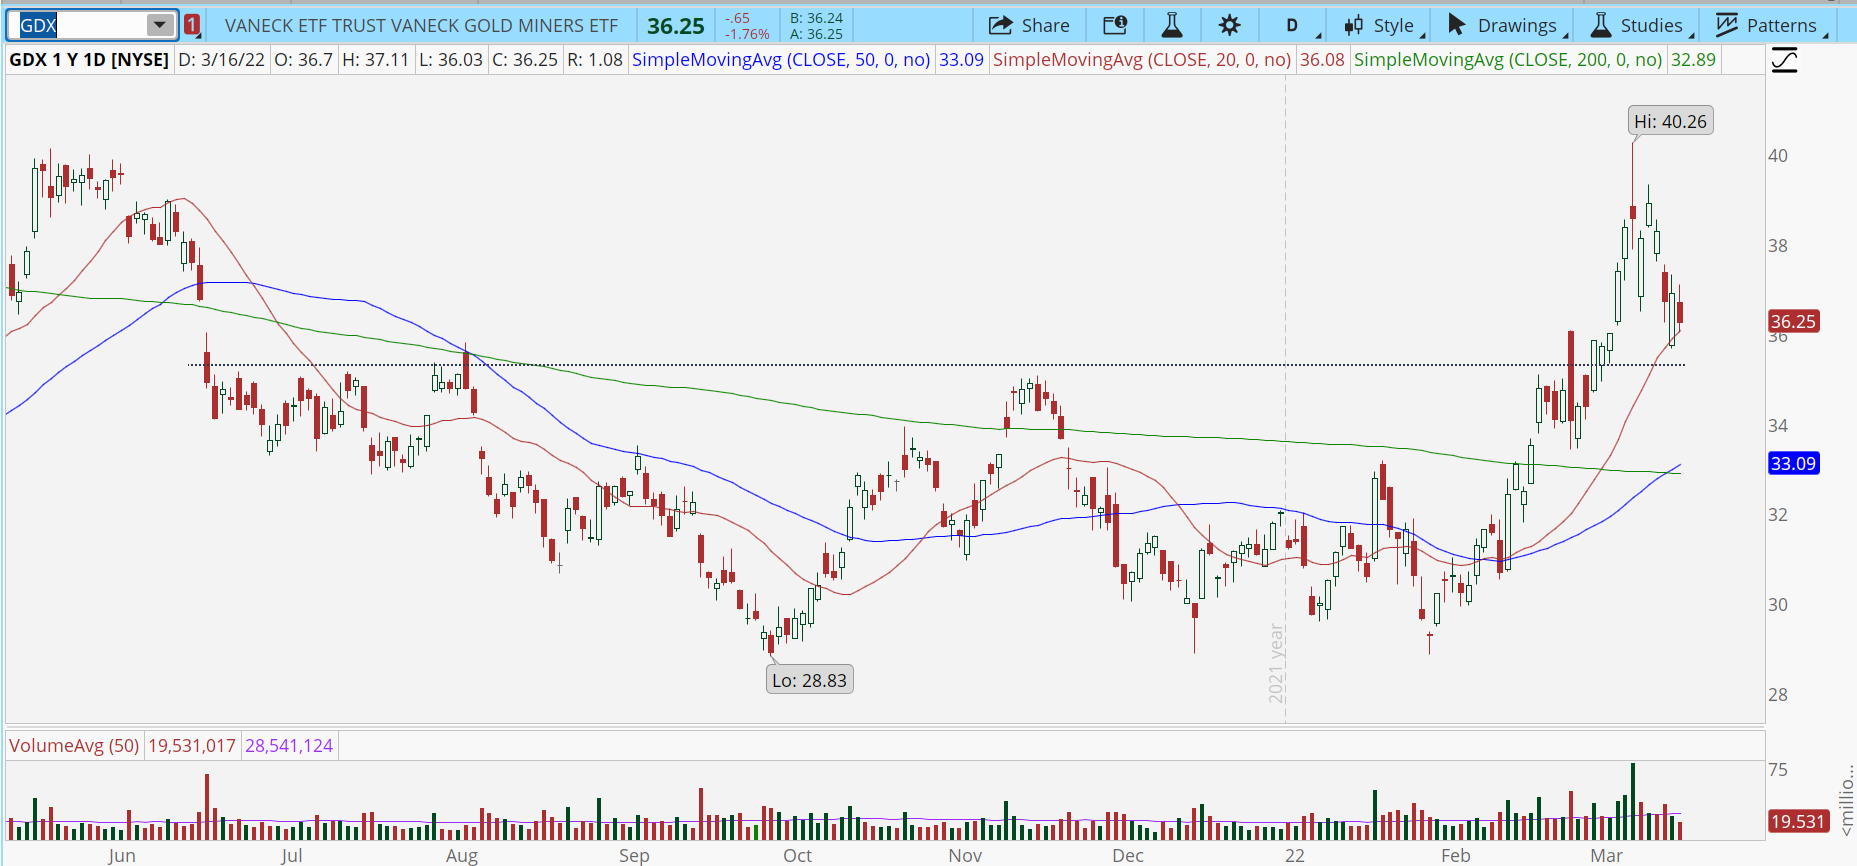Image resolution: width=1857 pixels, height=866 pixels.
Task: Click the Lo: 28.83 price bubble
Action: tap(809, 680)
